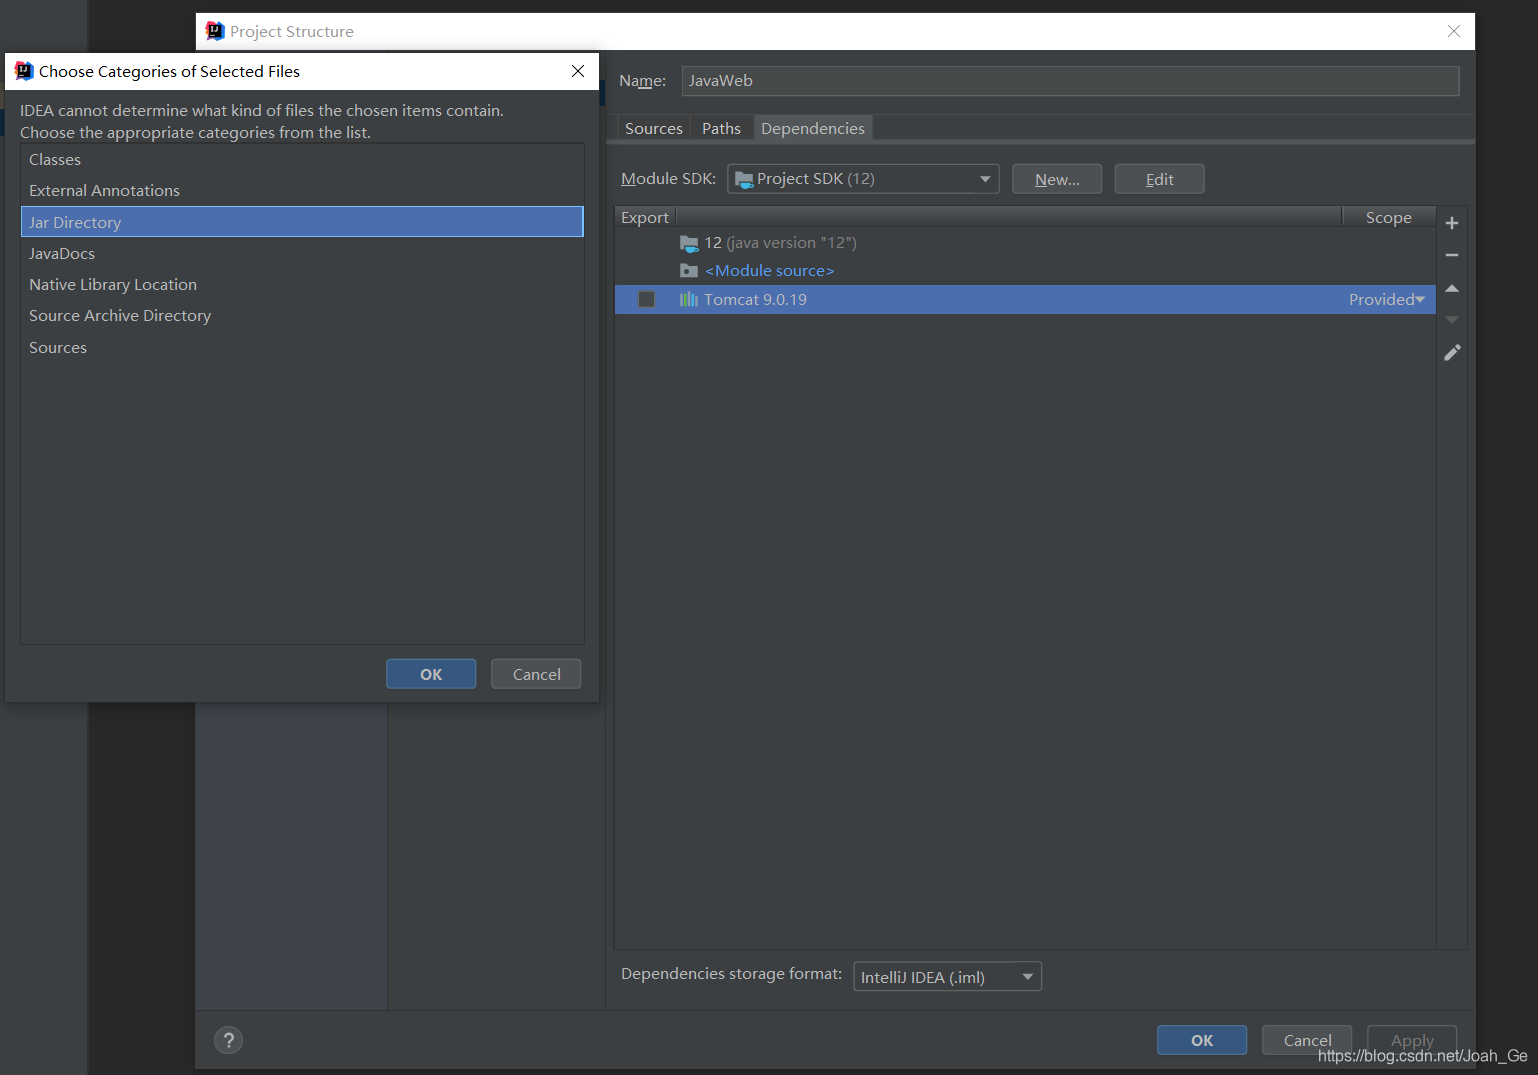Click the module Name input field
1538x1075 pixels.
1070,81
